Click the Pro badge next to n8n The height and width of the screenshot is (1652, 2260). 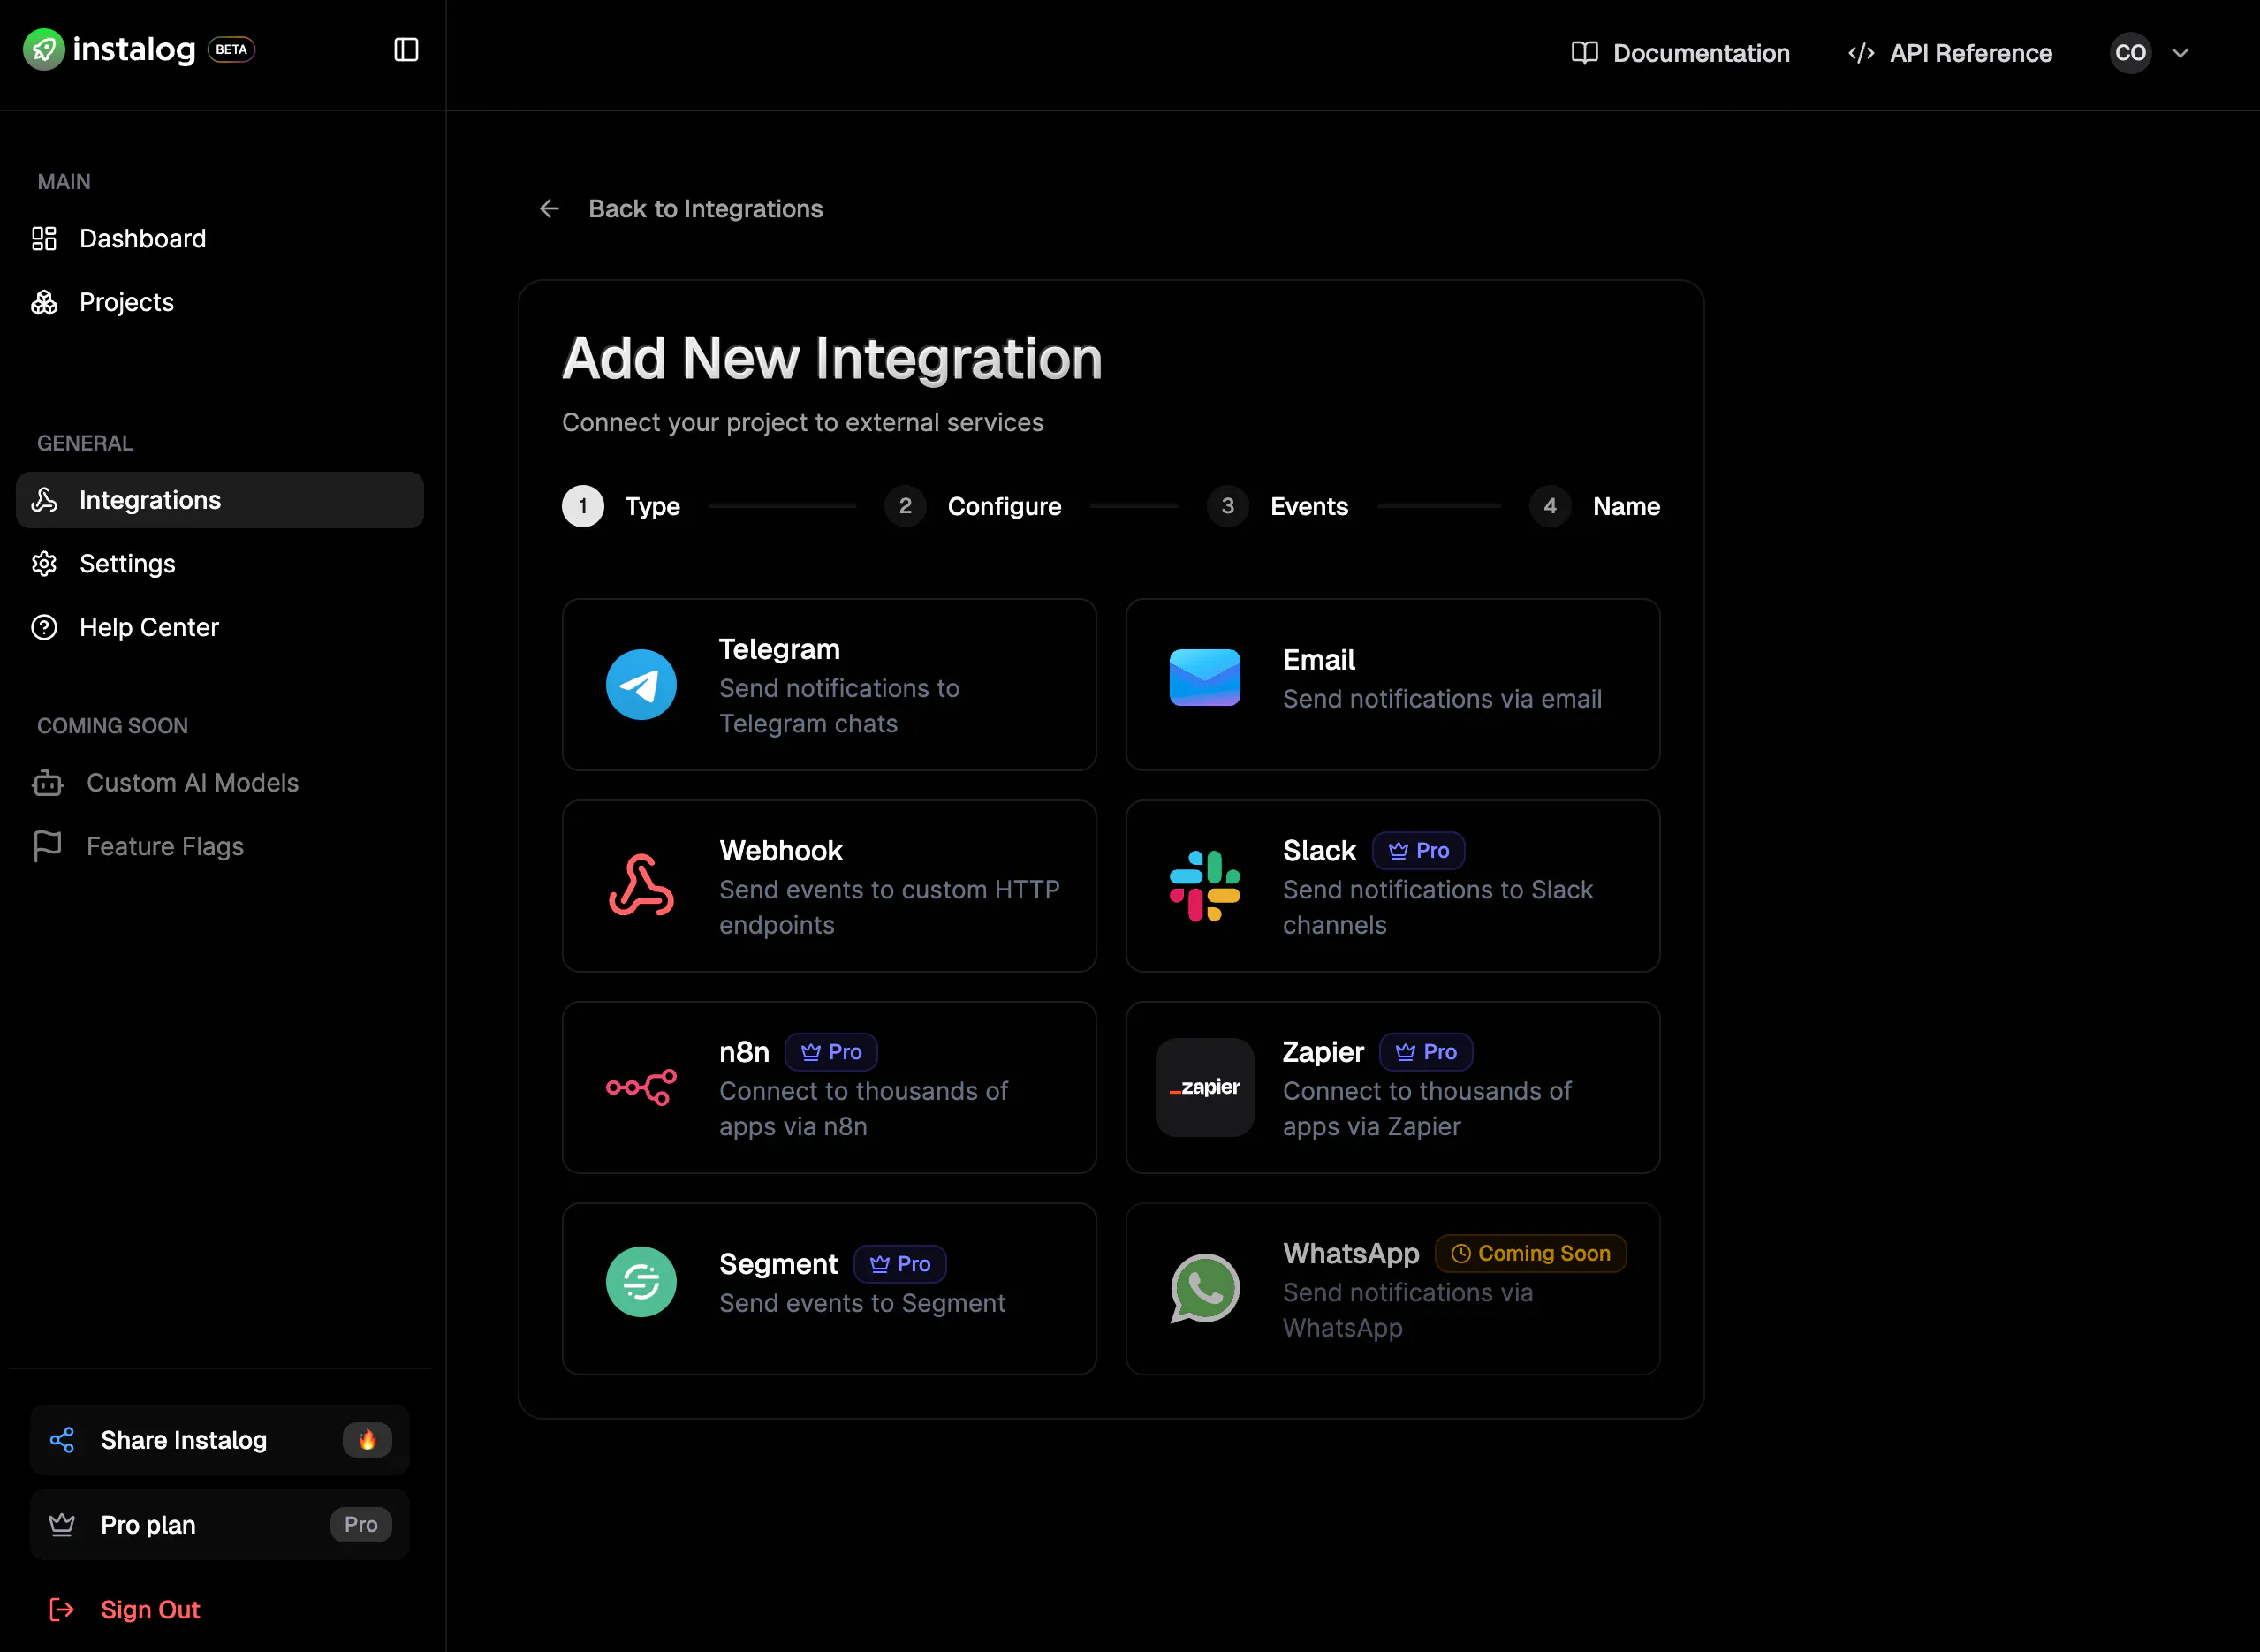click(831, 1052)
